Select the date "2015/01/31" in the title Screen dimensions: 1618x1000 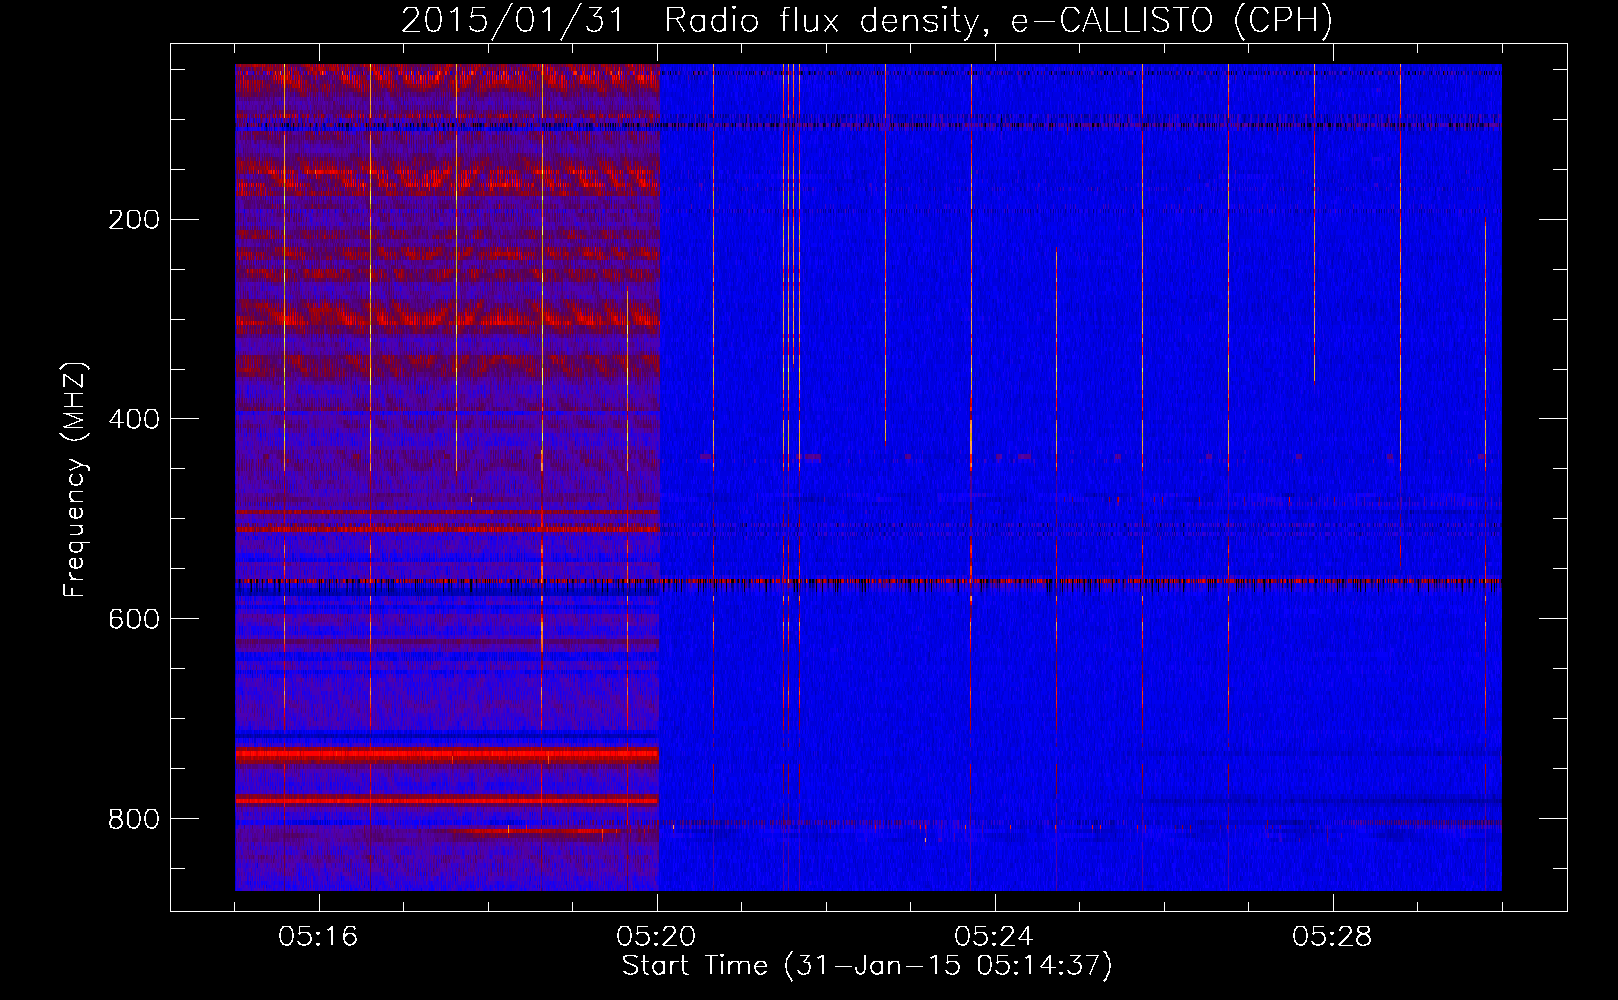[512, 21]
